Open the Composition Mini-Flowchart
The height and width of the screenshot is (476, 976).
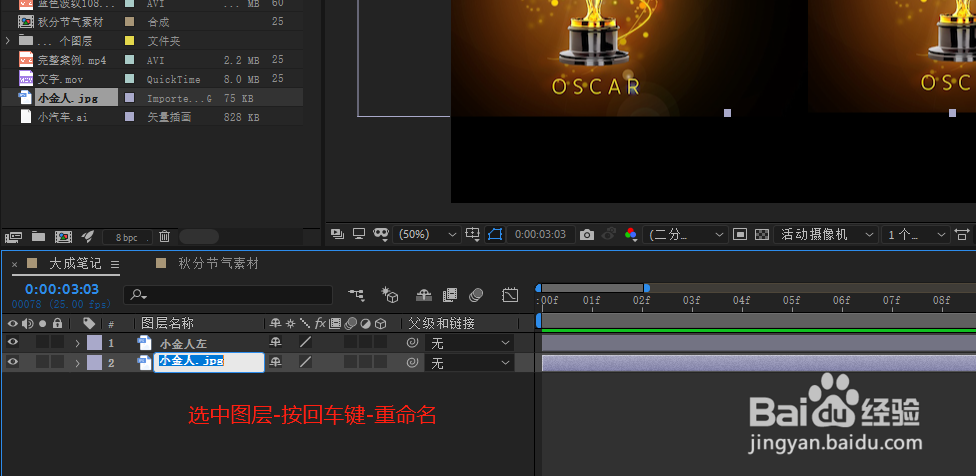pyautogui.click(x=356, y=294)
